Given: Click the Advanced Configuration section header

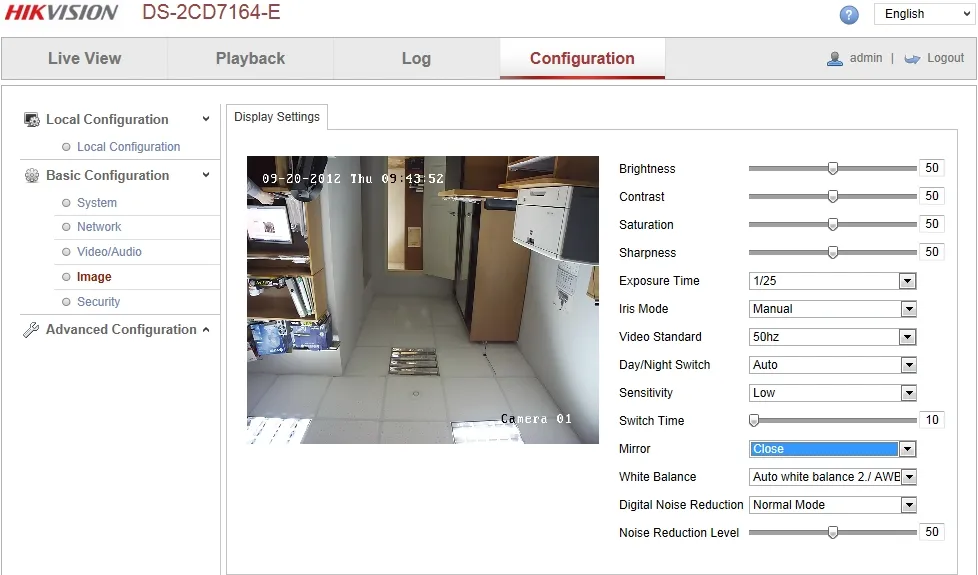Looking at the screenshot, I should click(x=120, y=329).
